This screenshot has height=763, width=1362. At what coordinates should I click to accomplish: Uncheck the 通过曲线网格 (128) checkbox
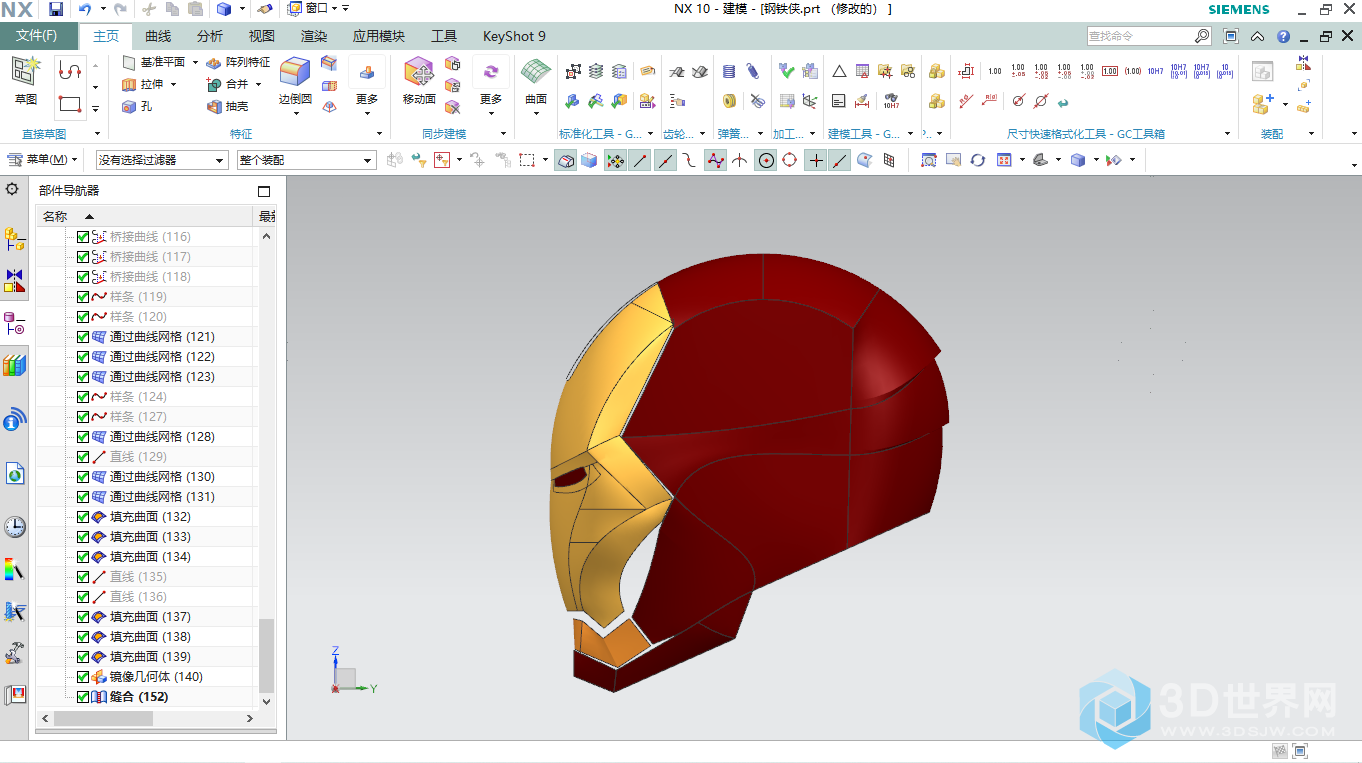(83, 437)
